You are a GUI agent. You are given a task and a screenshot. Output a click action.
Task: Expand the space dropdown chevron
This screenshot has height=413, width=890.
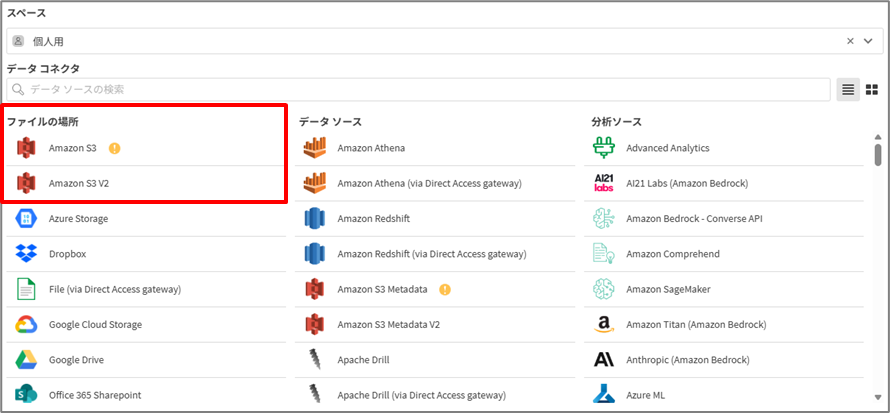[x=868, y=41]
